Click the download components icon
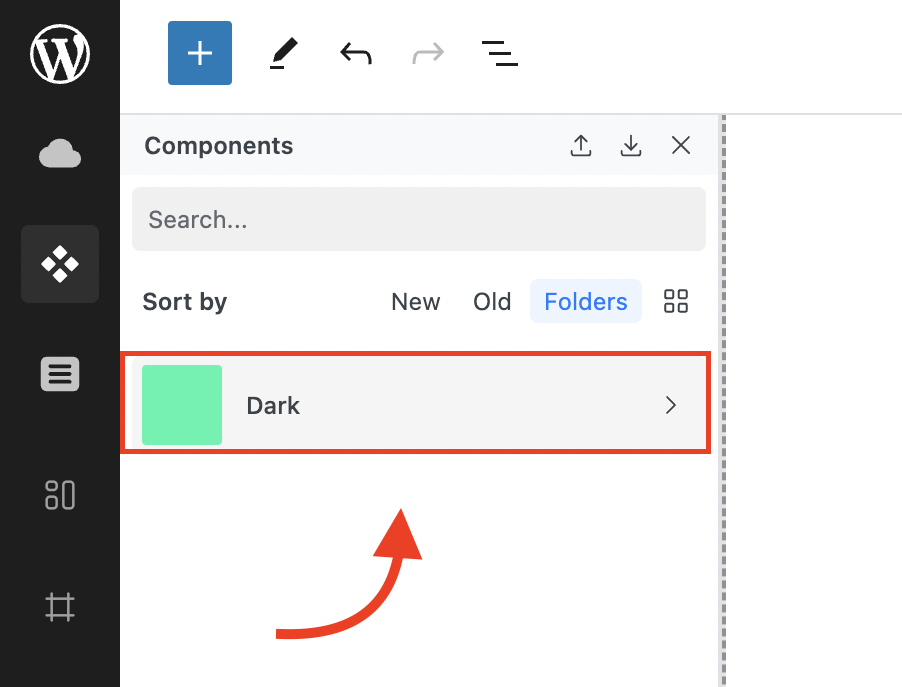This screenshot has width=902, height=687. pyautogui.click(x=631, y=146)
